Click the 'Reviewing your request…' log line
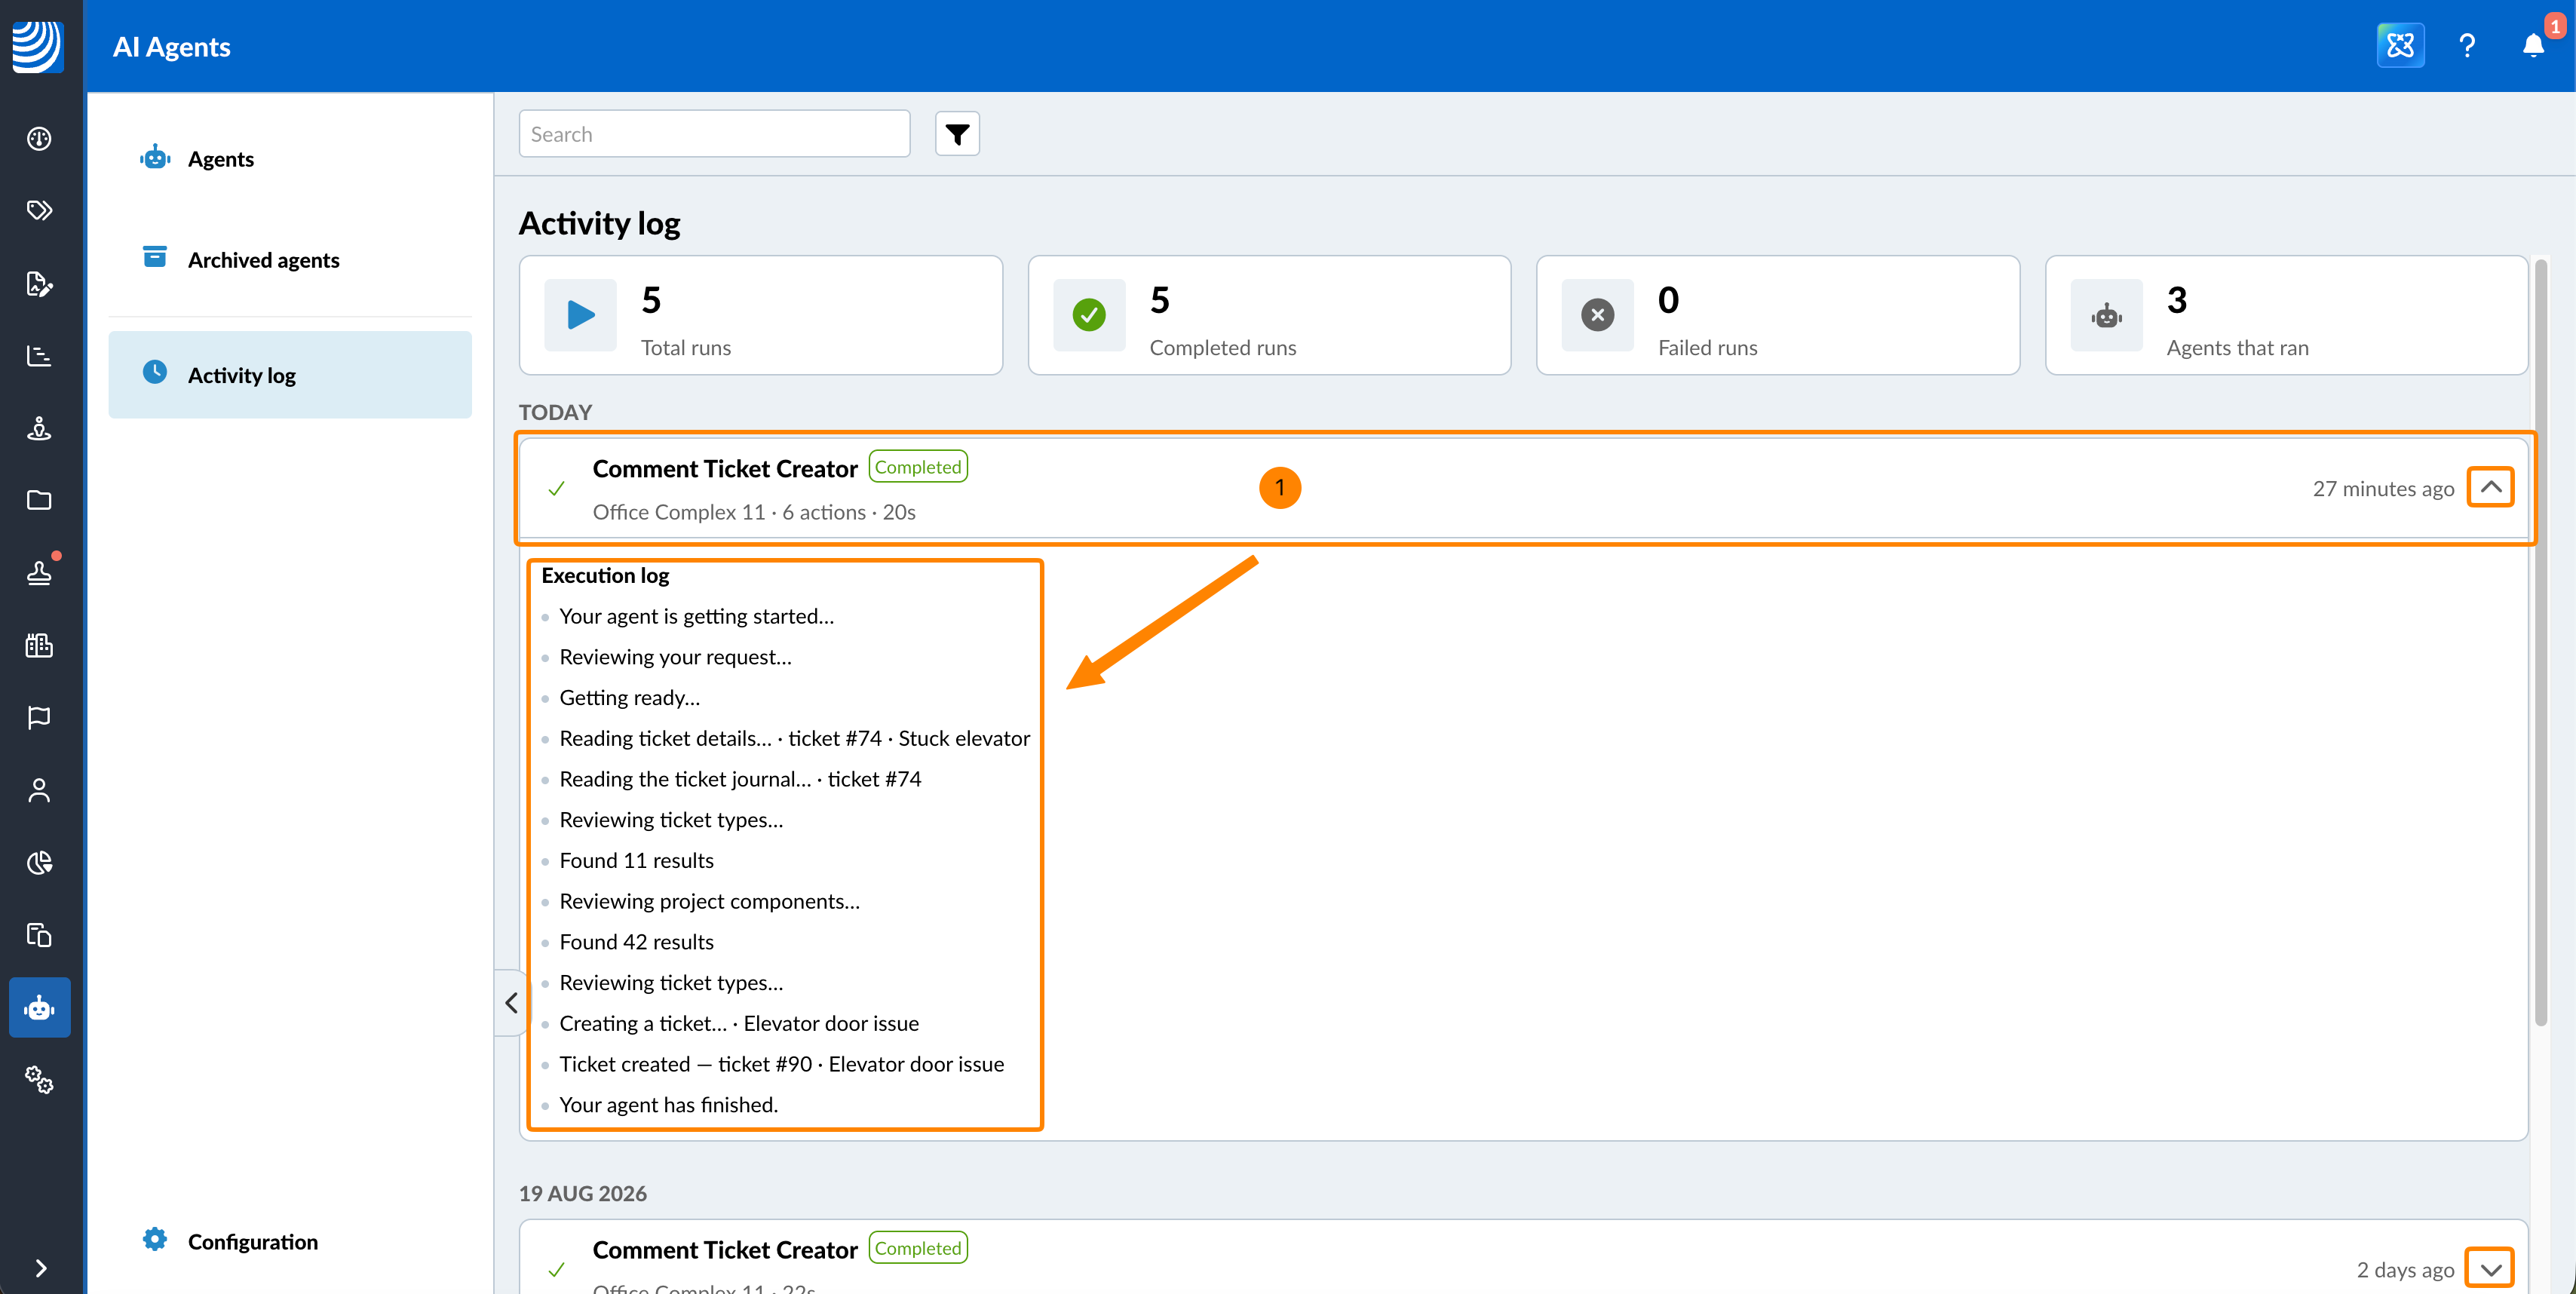Screen dimensions: 2576x1294 676,657
